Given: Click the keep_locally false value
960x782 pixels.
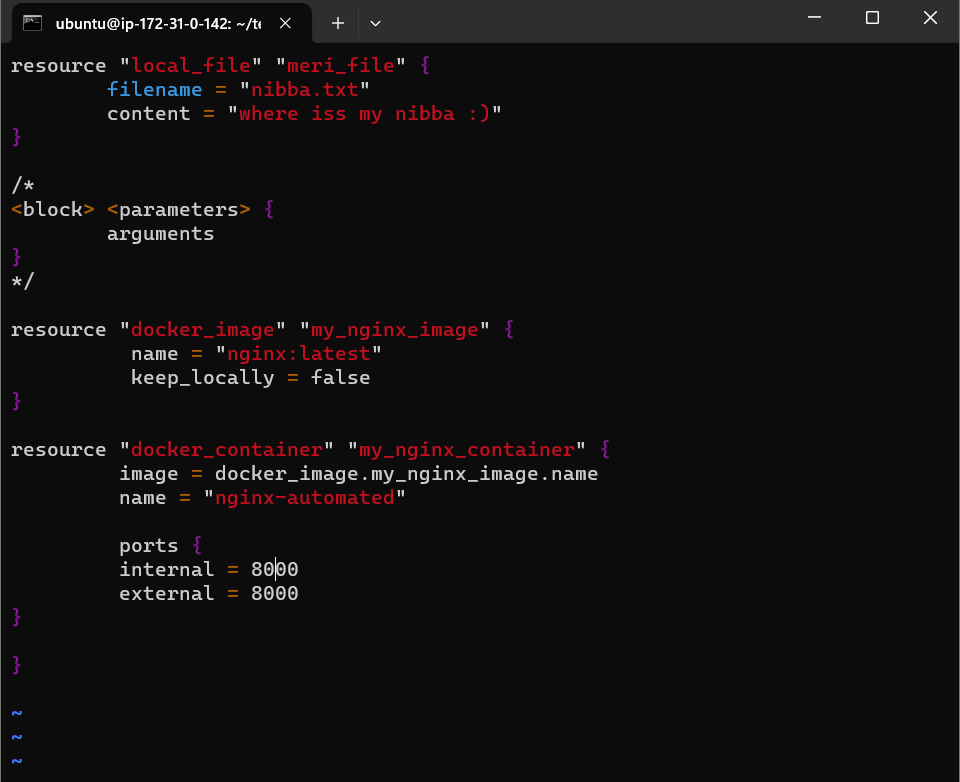Looking at the screenshot, I should tap(340, 377).
